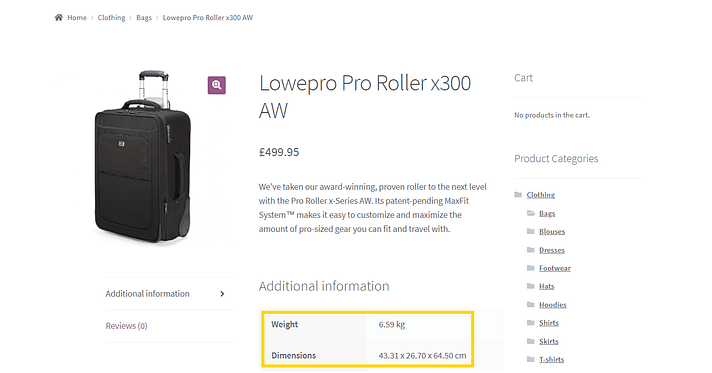
Task: Open the Hoodies category link
Action: coord(553,305)
